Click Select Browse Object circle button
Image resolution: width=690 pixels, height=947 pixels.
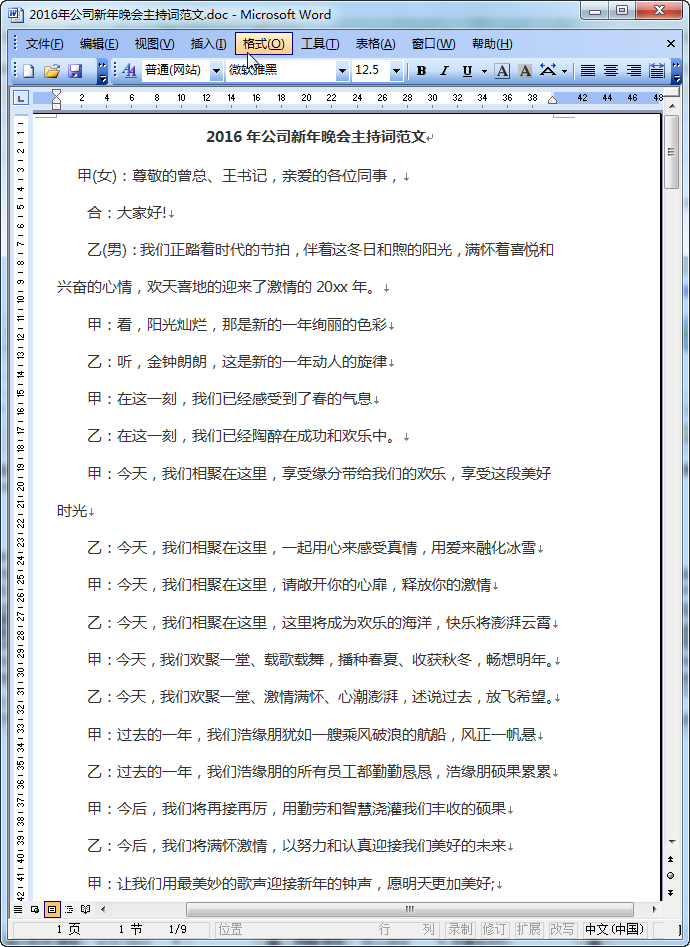671,875
